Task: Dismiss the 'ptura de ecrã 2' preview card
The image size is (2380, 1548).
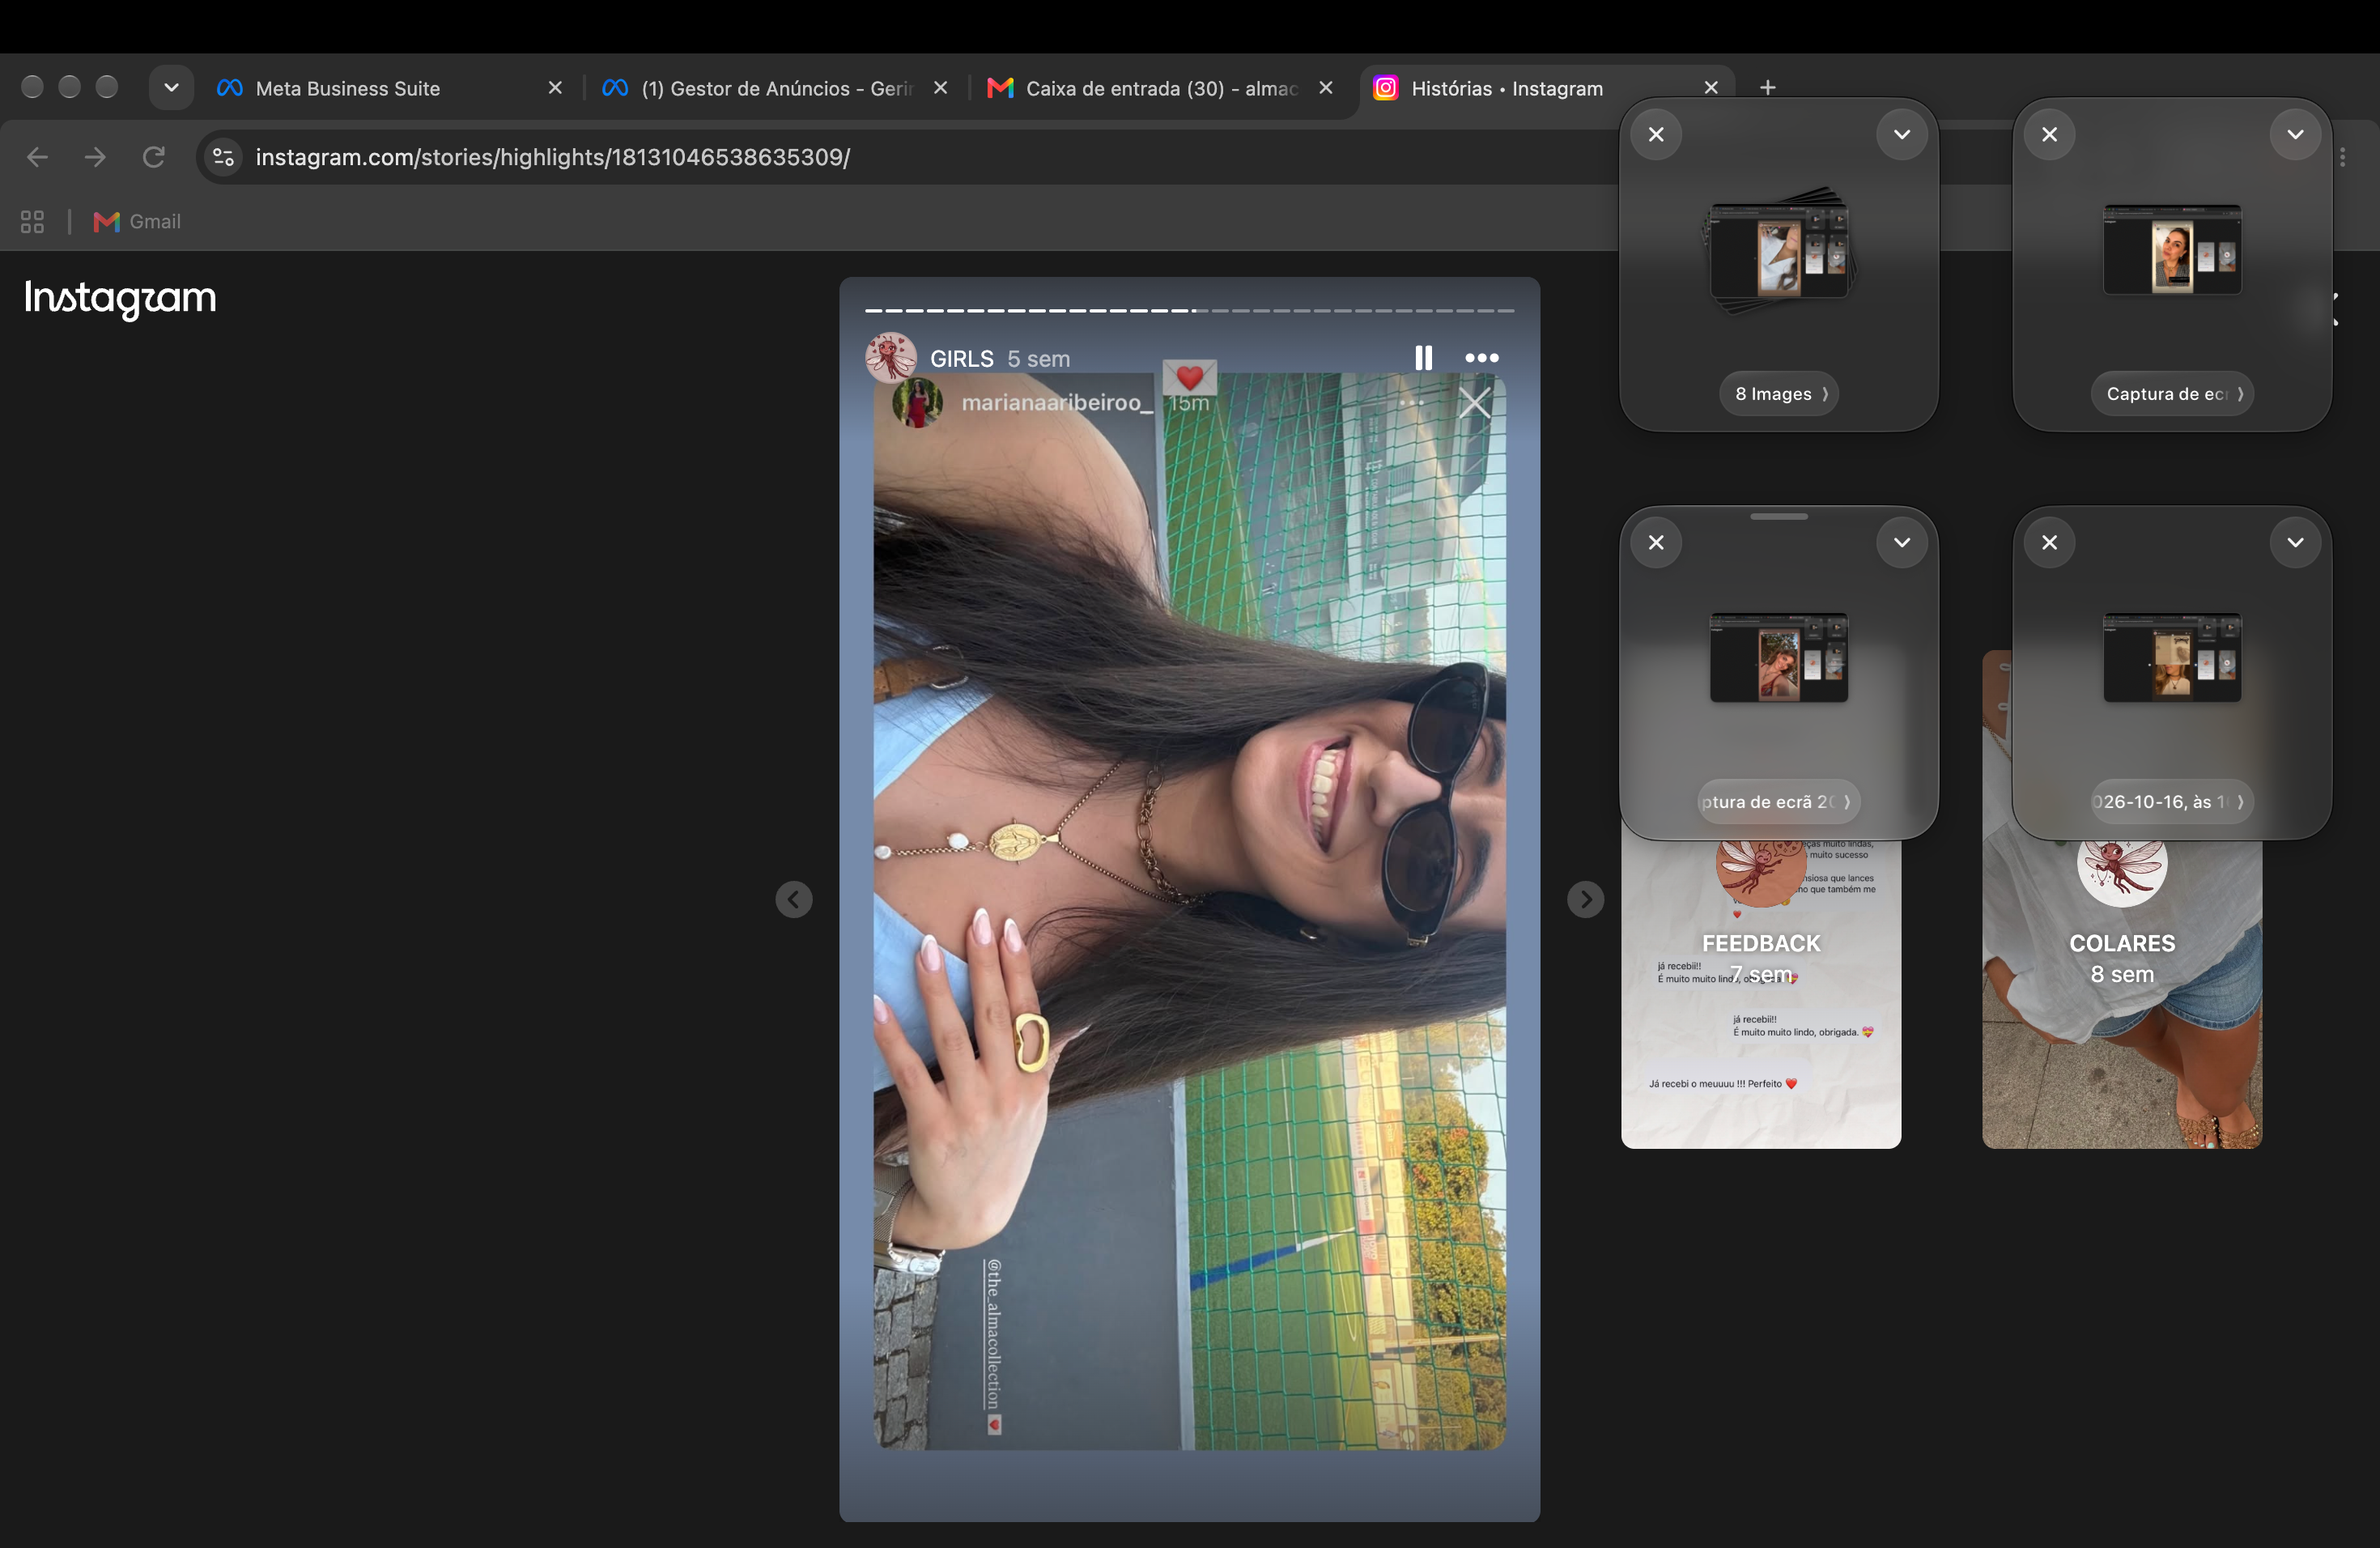Action: click(x=1656, y=542)
